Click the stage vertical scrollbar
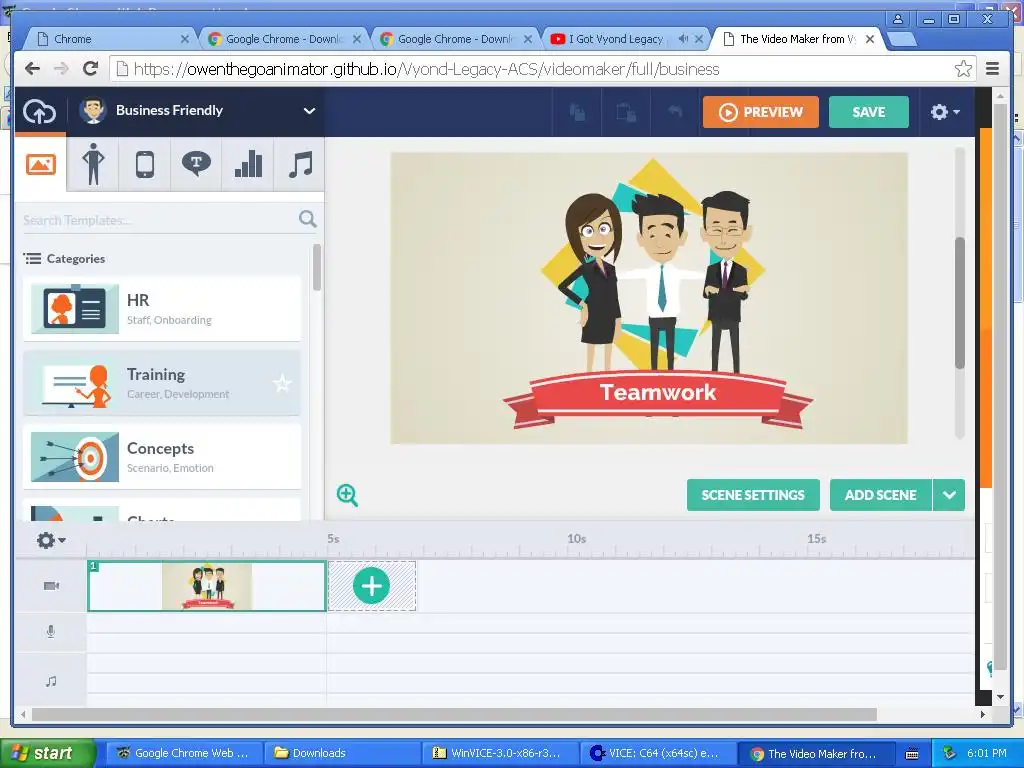The image size is (1024, 768). click(x=959, y=303)
